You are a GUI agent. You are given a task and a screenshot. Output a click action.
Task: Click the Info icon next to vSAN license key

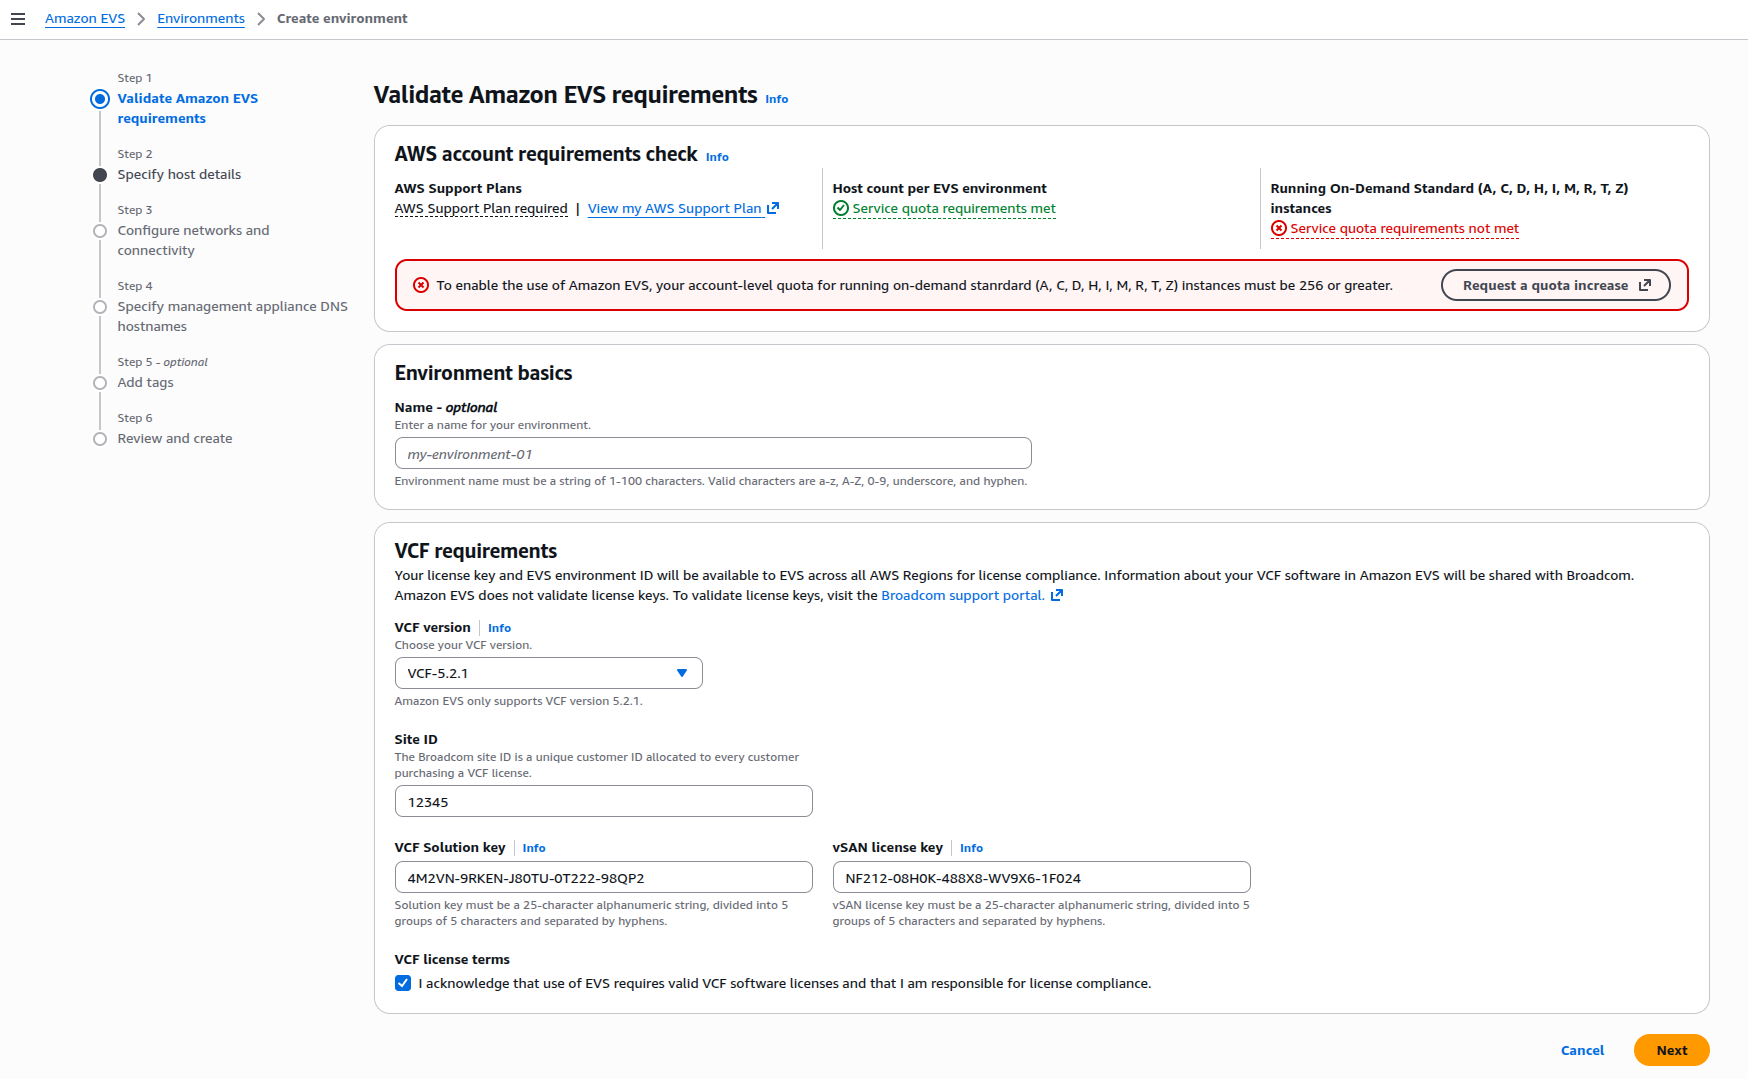tap(971, 848)
